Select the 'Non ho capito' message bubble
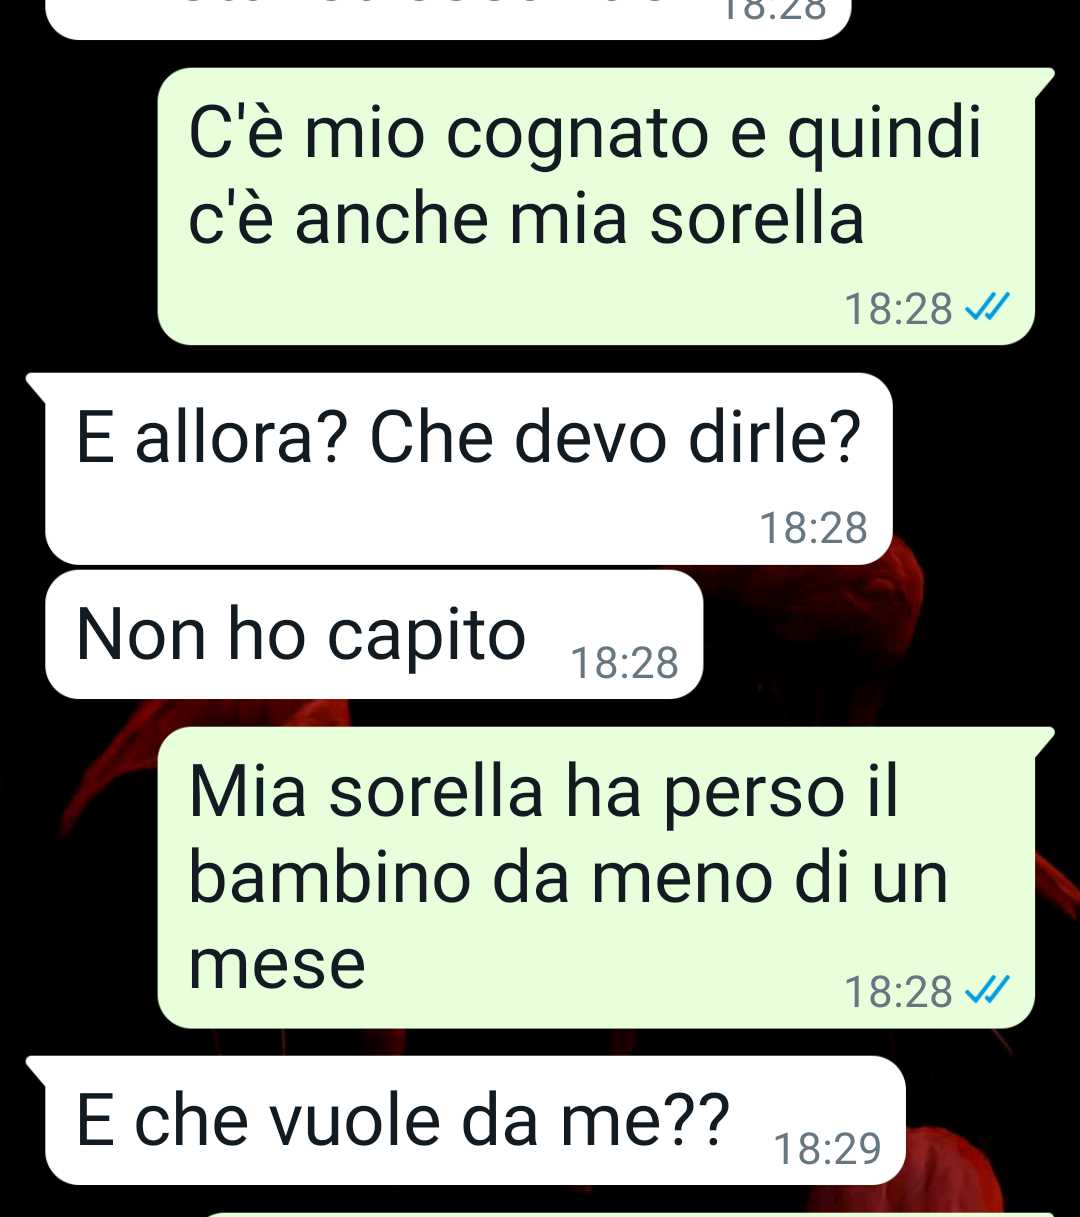Image resolution: width=1080 pixels, height=1217 pixels. click(x=374, y=634)
